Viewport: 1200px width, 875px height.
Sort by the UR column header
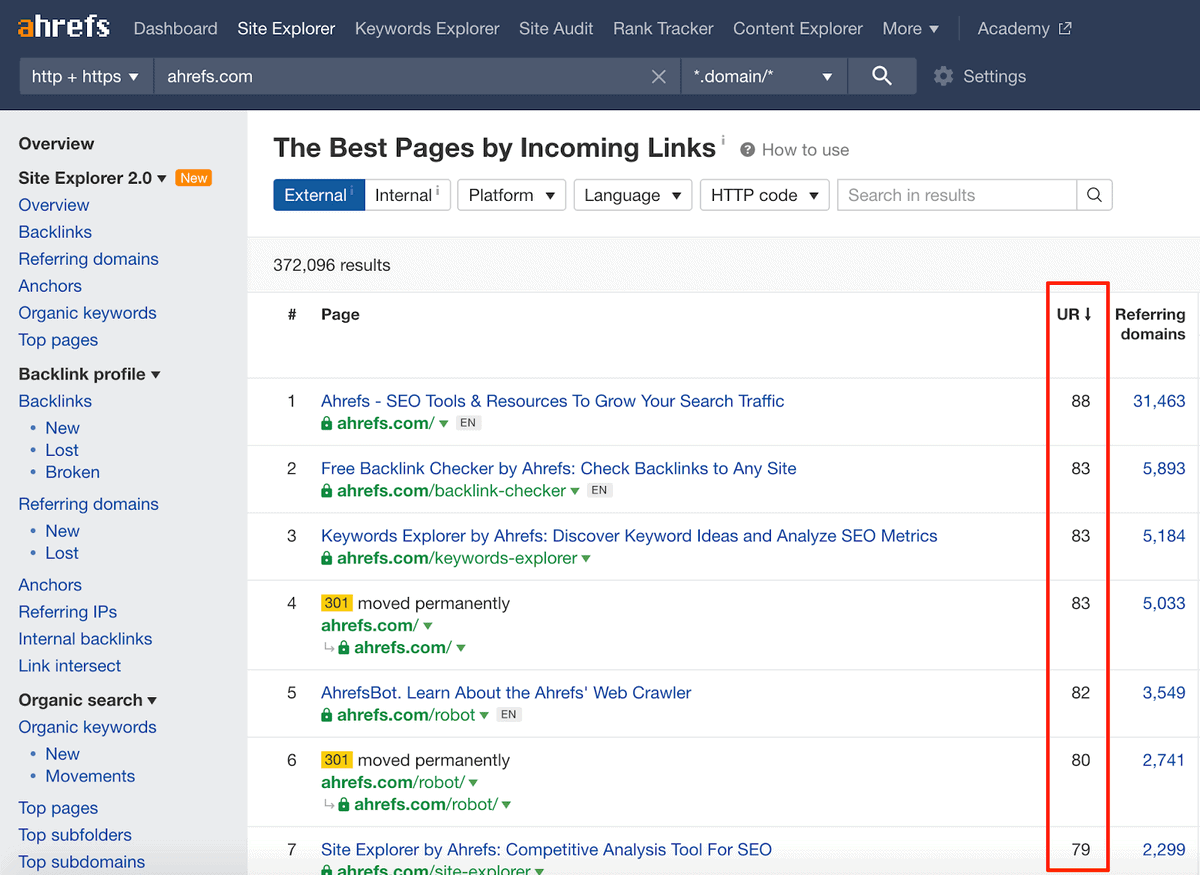pos(1074,314)
